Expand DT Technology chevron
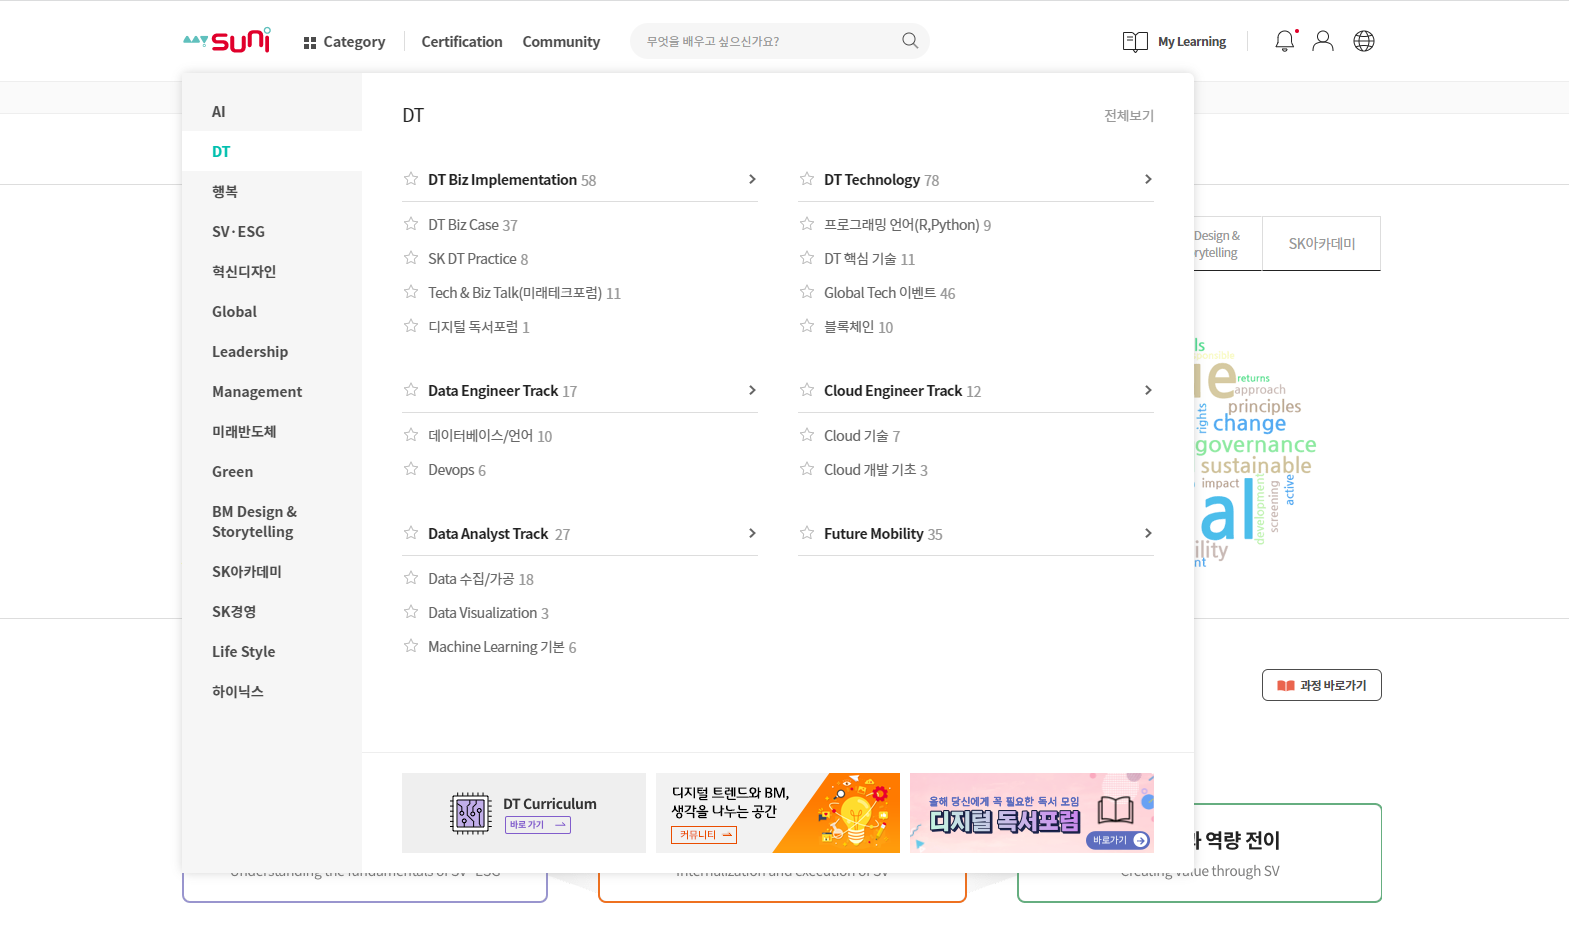Screen dimensions: 1569x932 (x=1148, y=179)
